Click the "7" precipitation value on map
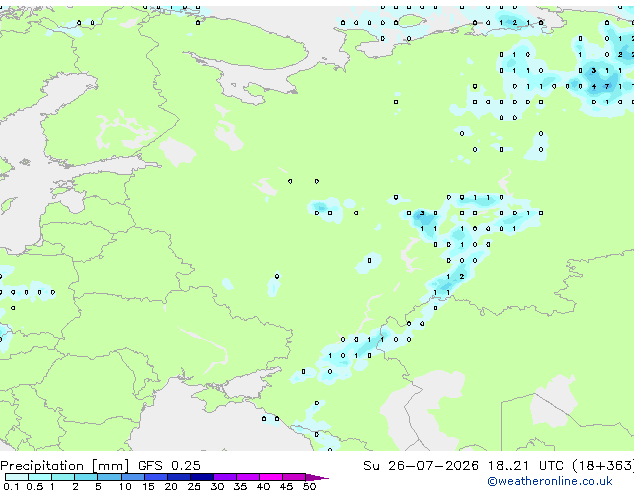Image resolution: width=634 pixels, height=490 pixels. click(x=607, y=86)
